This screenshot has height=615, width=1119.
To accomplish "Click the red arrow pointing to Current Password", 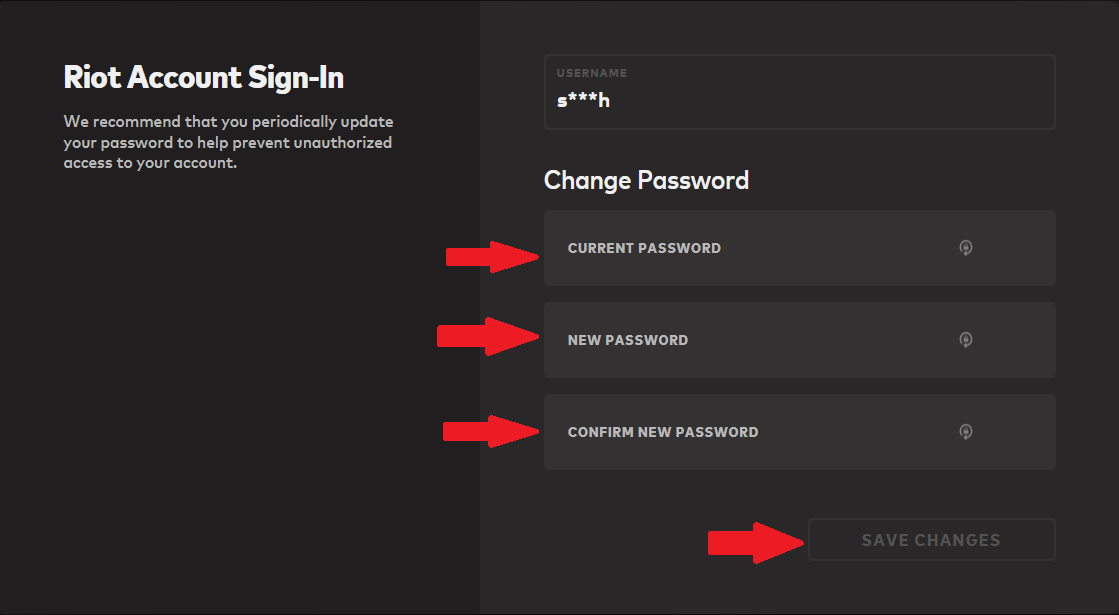I will [492, 256].
